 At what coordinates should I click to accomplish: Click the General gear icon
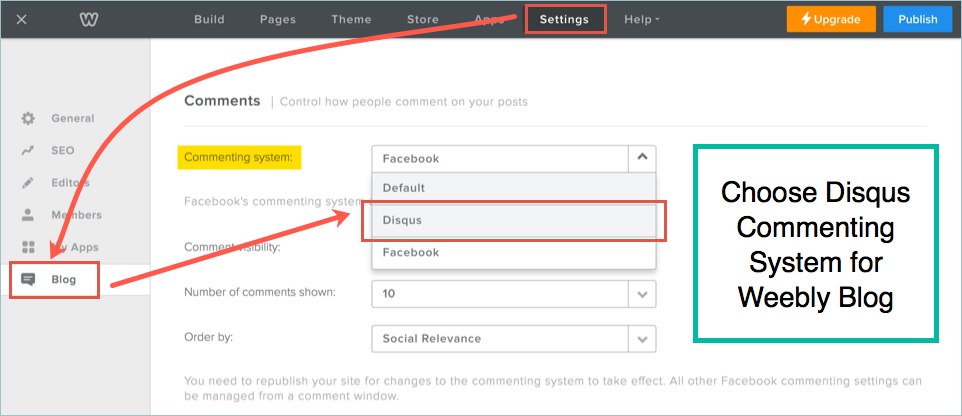28,118
